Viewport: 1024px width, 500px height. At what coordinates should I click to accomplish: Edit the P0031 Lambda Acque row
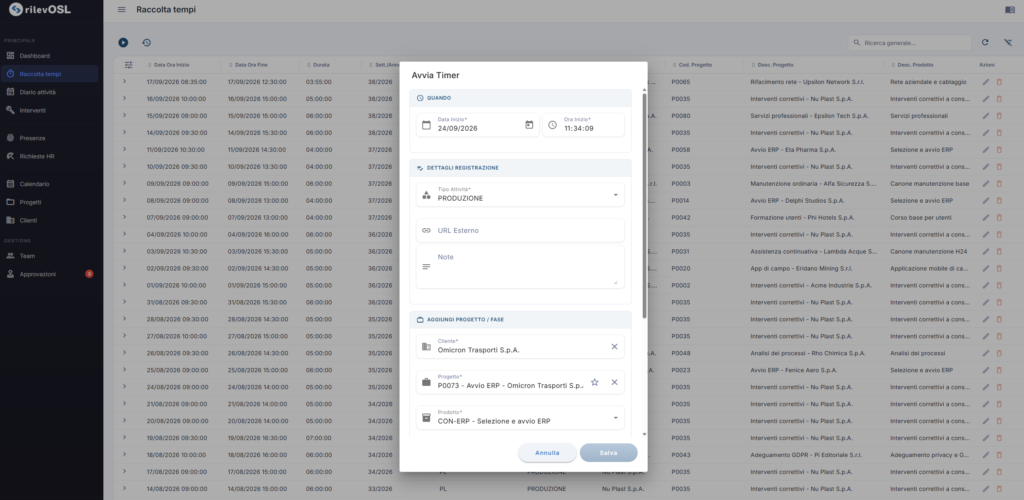986,251
